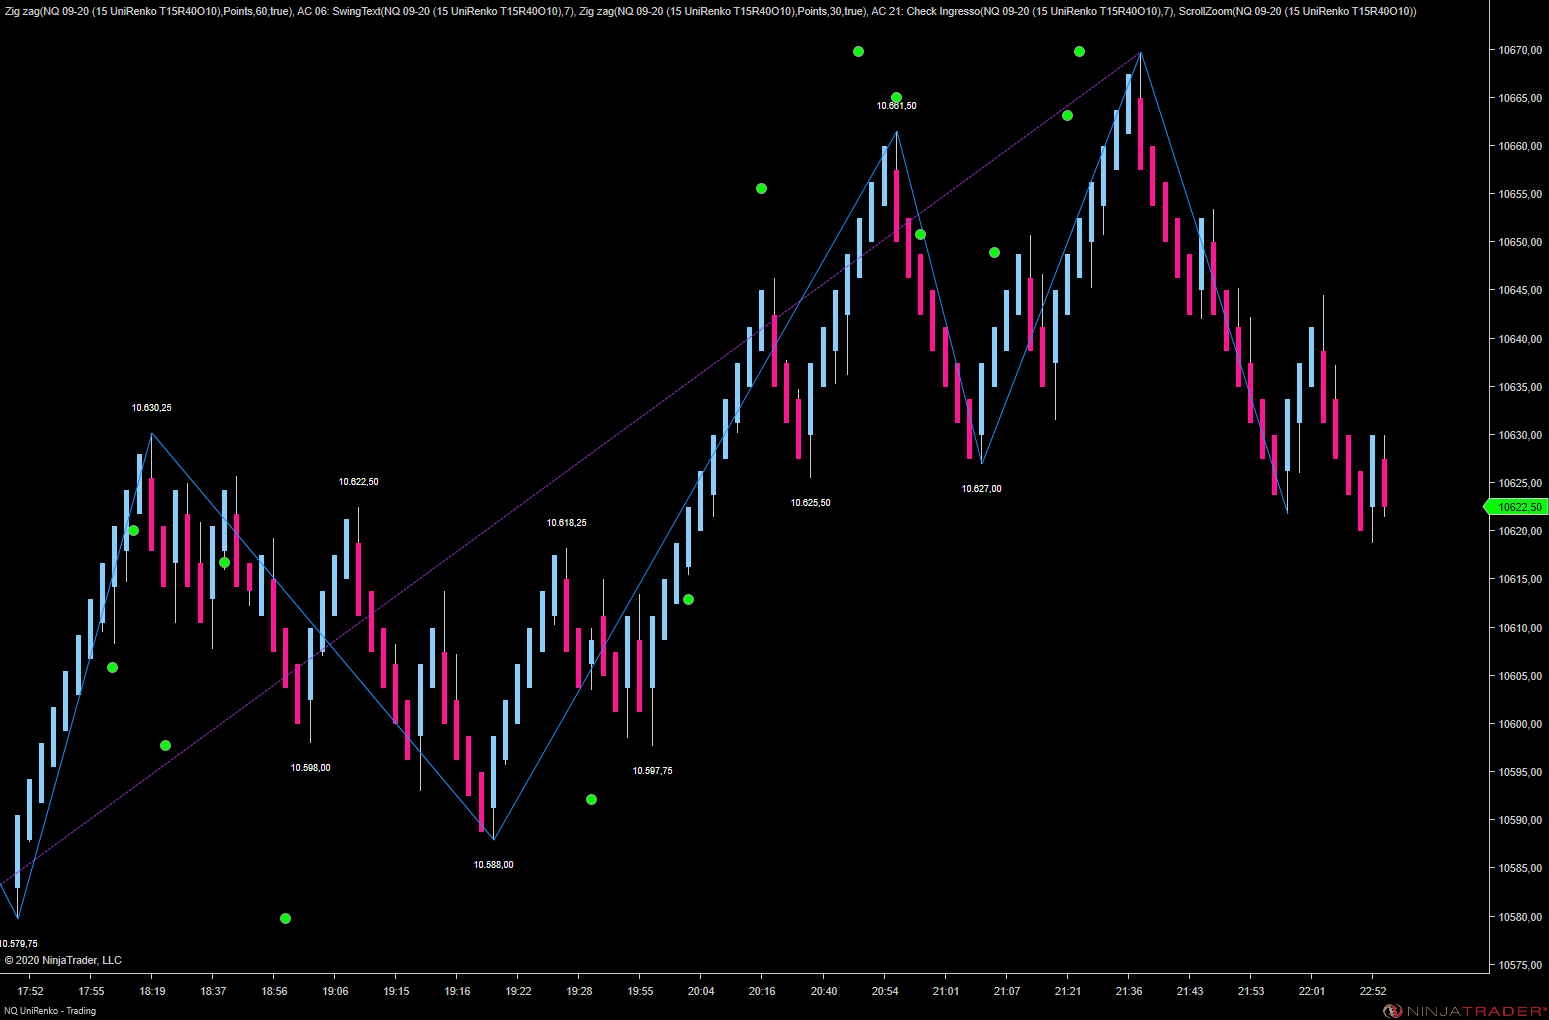Viewport: 1549px width, 1020px height.
Task: Click the swing low label 10.579,75
Action: 18,944
